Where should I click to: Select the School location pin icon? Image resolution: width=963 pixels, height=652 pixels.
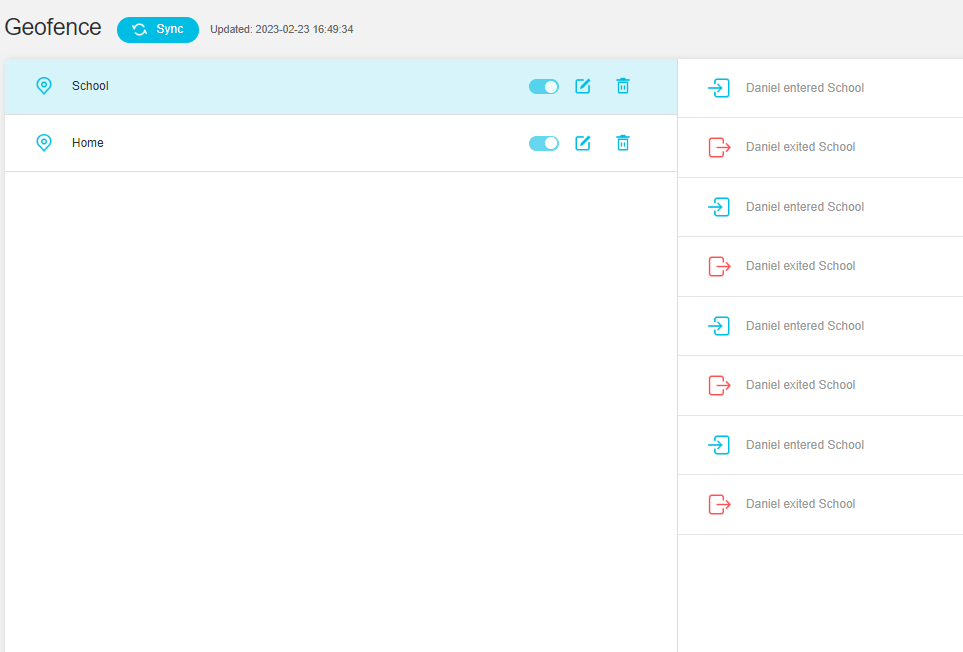[44, 85]
